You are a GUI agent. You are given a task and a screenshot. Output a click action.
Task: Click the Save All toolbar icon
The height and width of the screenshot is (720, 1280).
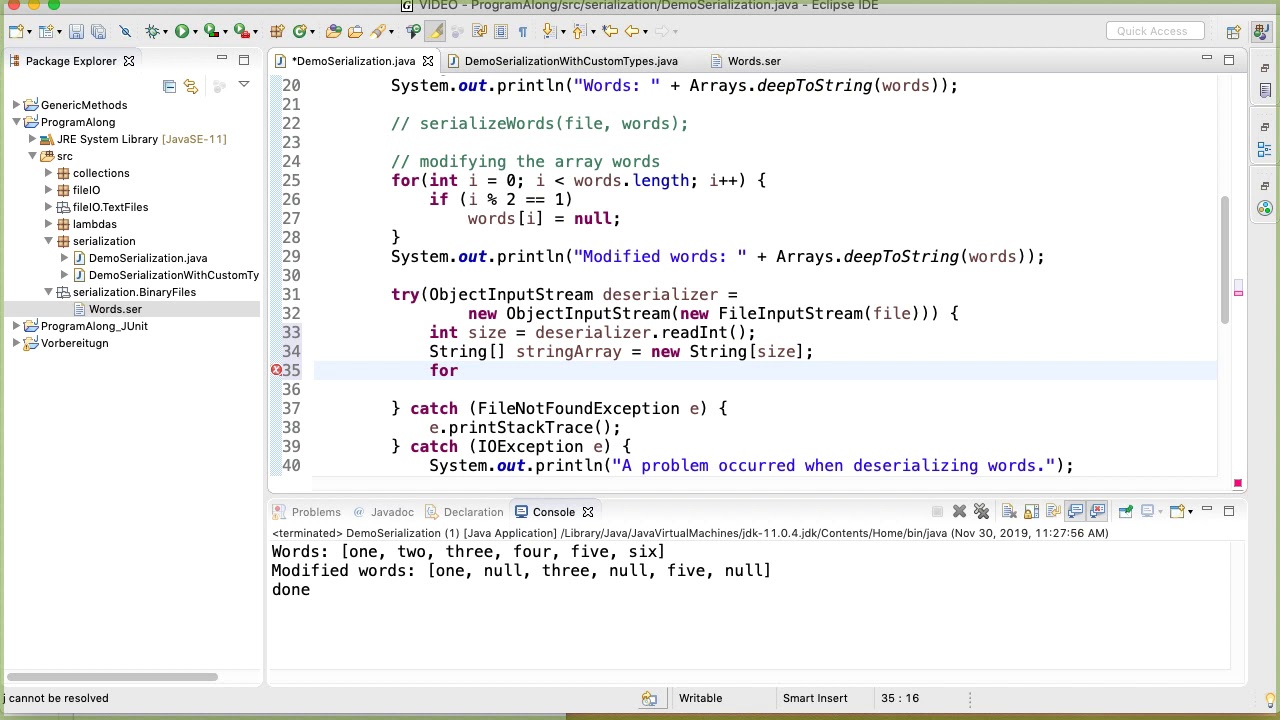98,31
